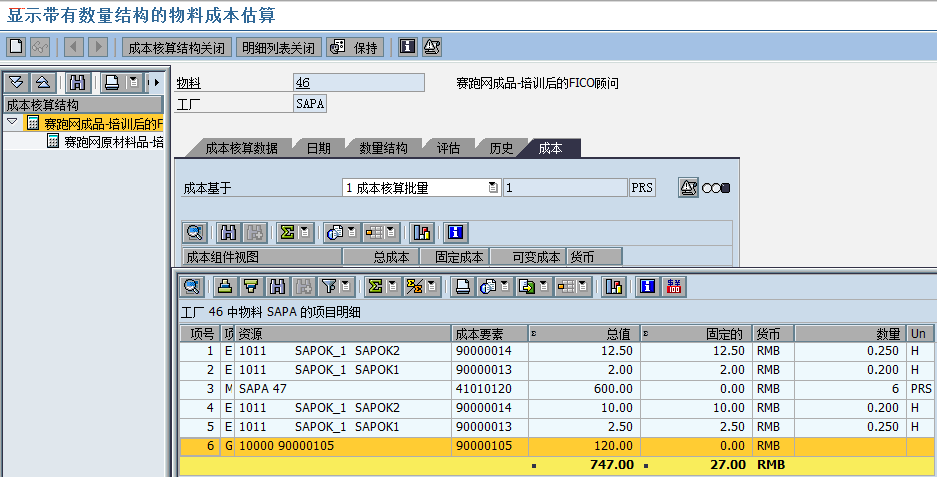Sort ascending in itemization toolbar
This screenshot has width=937, height=477.
click(225, 287)
